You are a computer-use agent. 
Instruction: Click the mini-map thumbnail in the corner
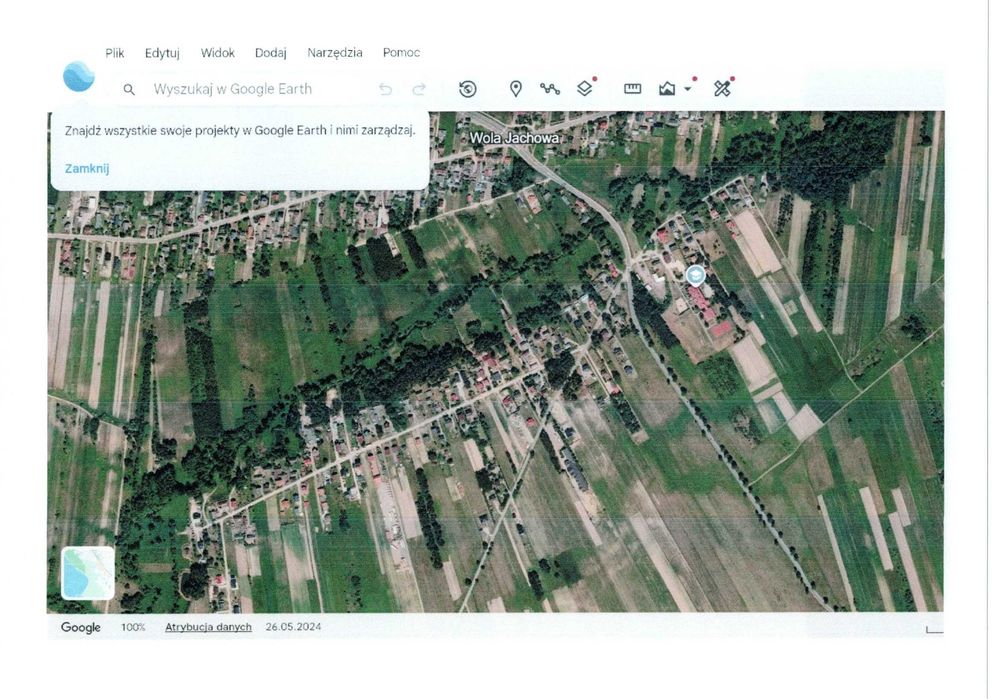coord(88,573)
